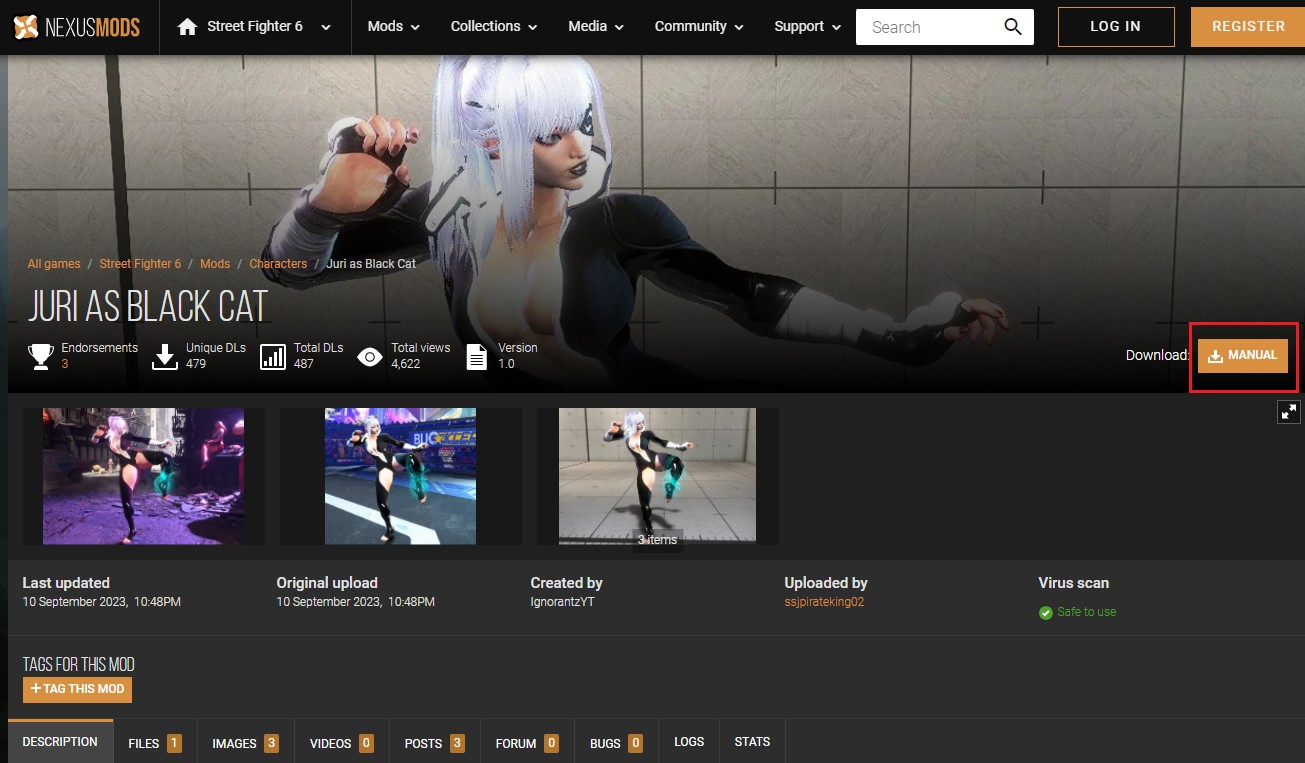Click the 3 items gallery label

(657, 540)
